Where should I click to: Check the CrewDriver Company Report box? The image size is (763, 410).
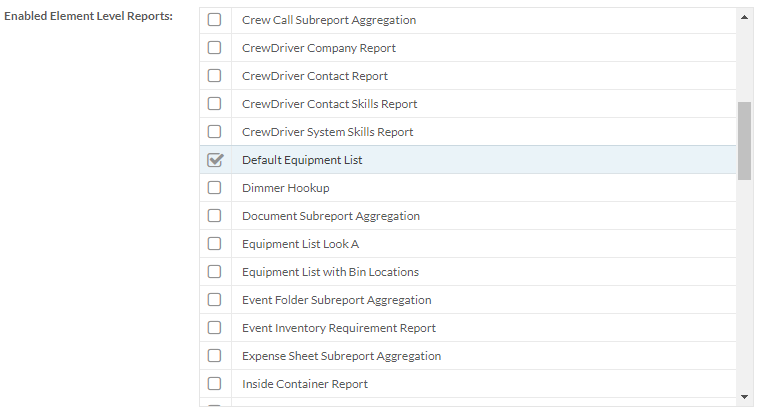tap(214, 48)
